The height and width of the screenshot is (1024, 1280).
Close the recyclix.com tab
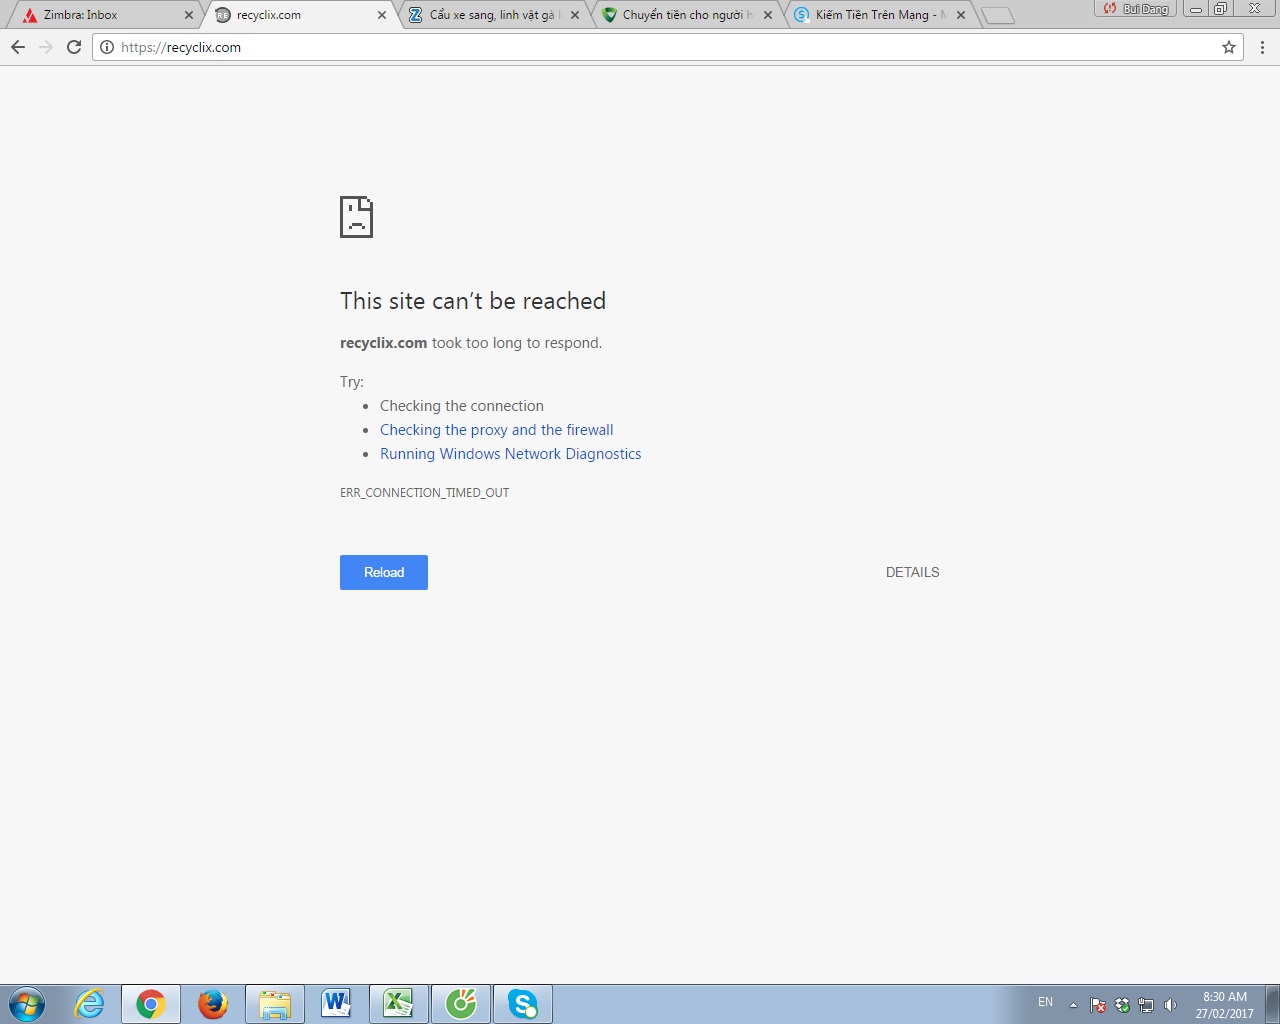[x=382, y=15]
